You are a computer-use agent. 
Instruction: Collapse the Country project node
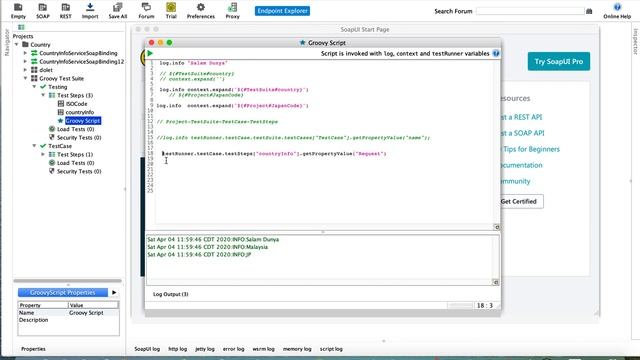(x=17, y=44)
